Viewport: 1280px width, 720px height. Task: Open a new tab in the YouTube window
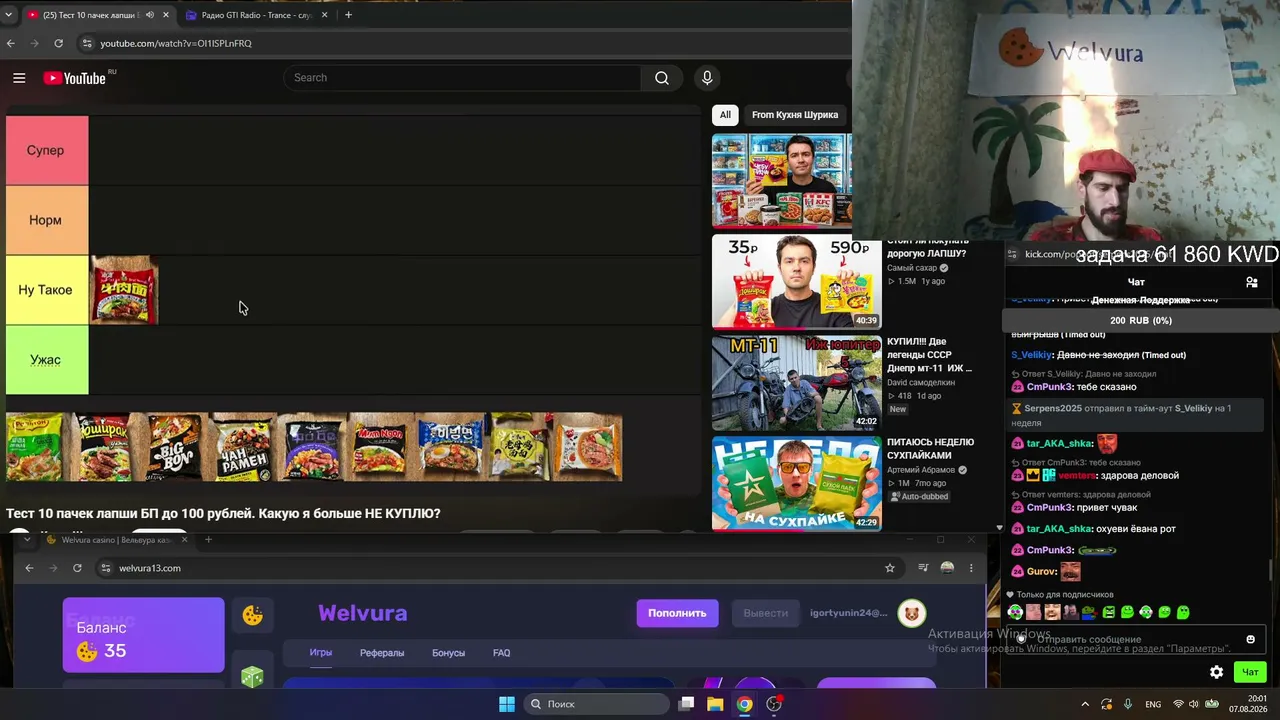coord(348,15)
